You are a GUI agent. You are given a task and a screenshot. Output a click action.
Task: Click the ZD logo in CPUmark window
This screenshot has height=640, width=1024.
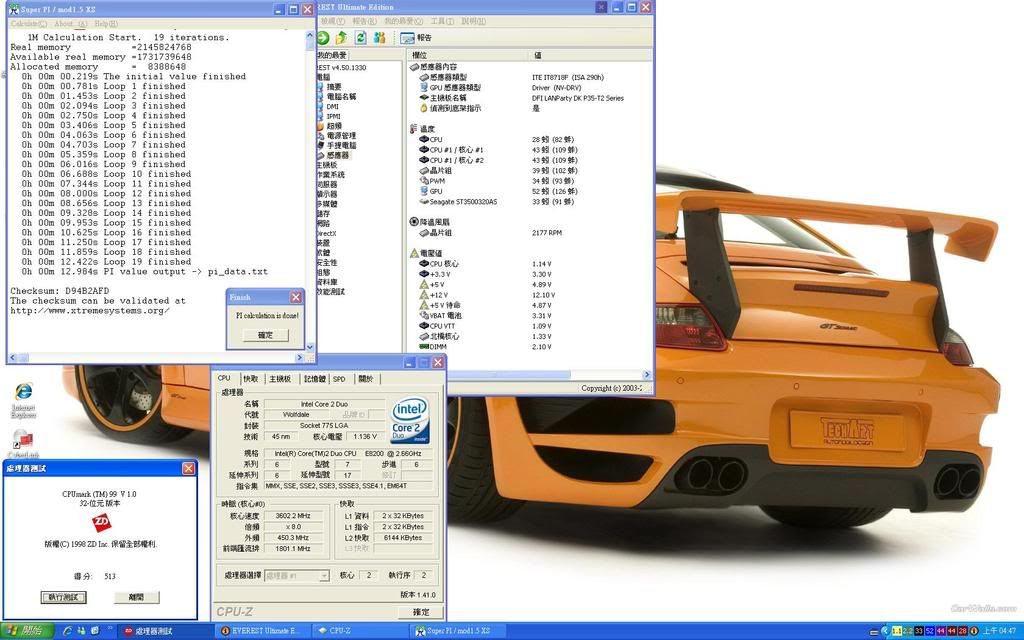[x=100, y=522]
